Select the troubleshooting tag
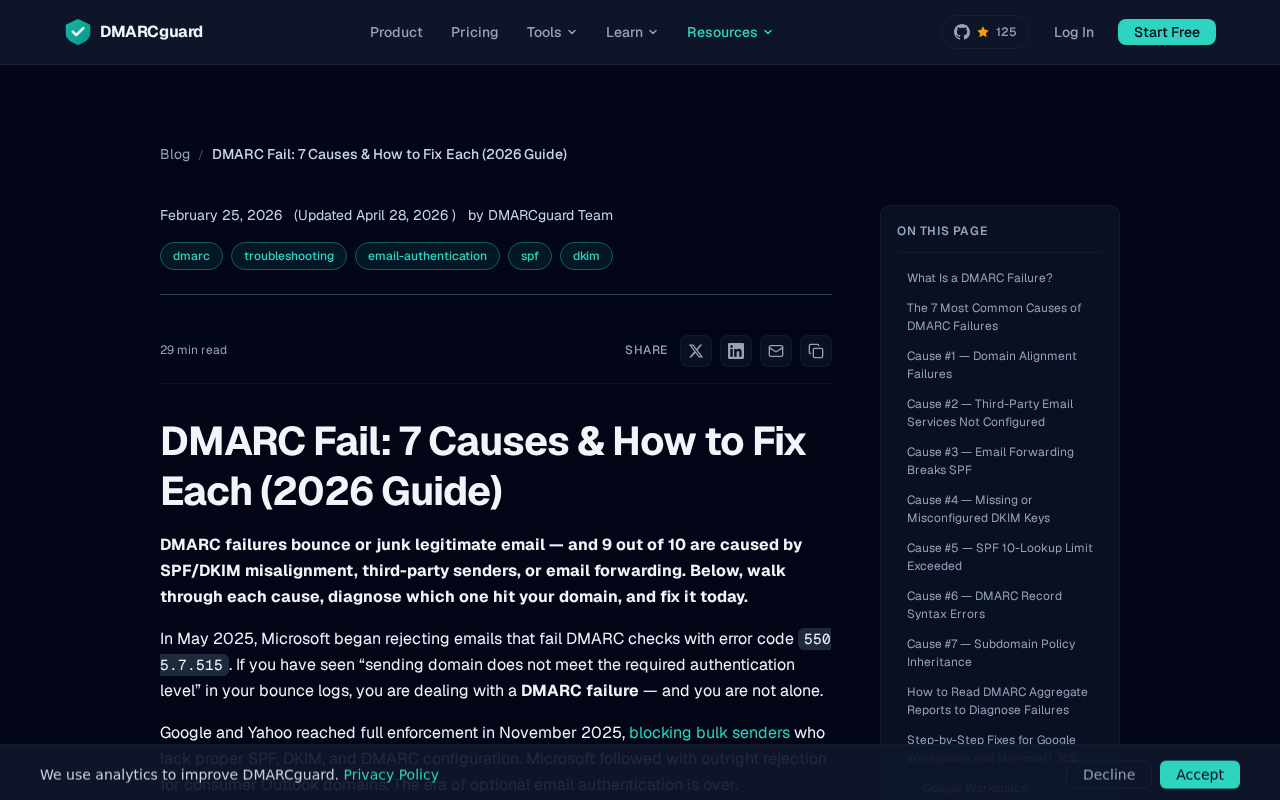 pos(289,256)
